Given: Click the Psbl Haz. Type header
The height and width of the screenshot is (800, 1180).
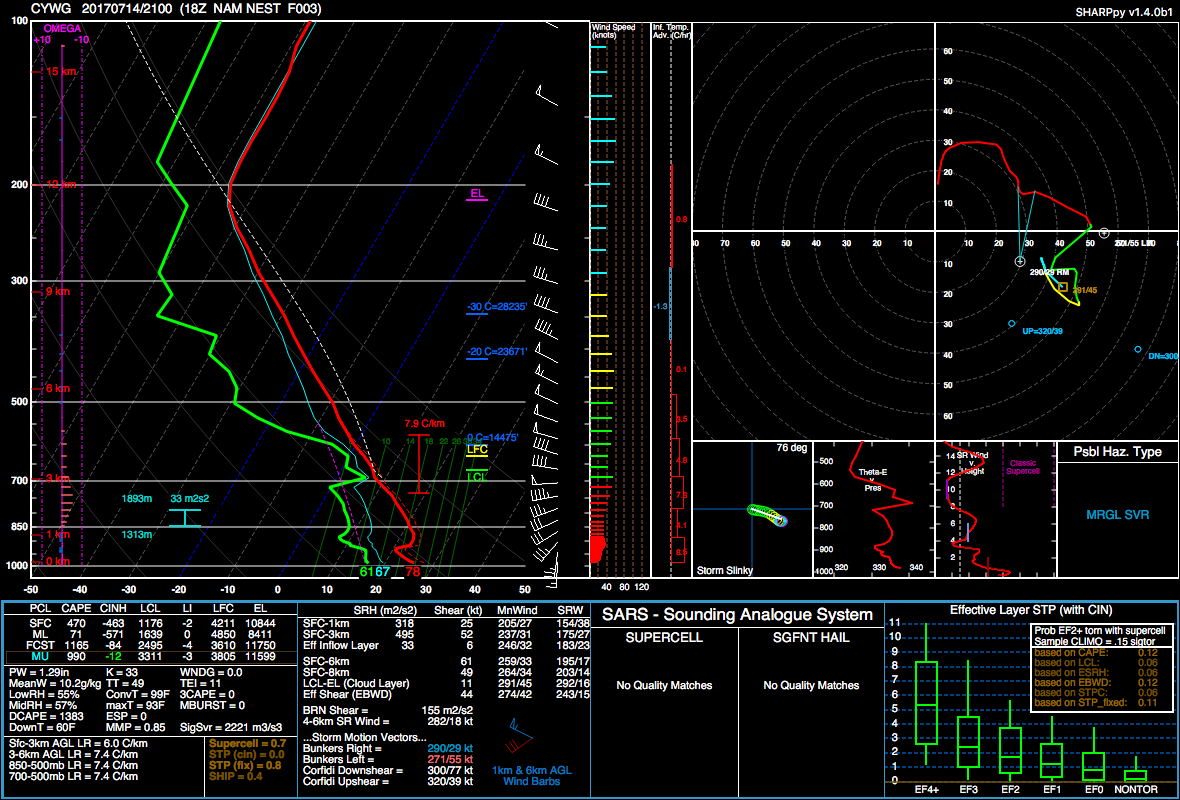Looking at the screenshot, I should (x=1117, y=452).
